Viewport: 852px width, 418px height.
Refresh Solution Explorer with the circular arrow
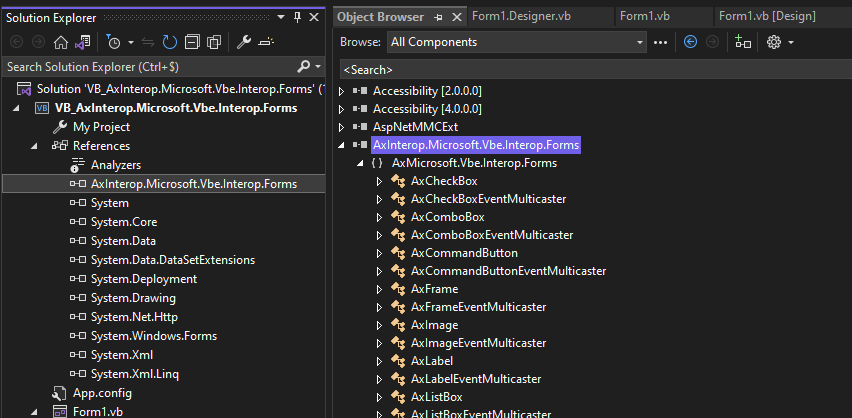(170, 42)
